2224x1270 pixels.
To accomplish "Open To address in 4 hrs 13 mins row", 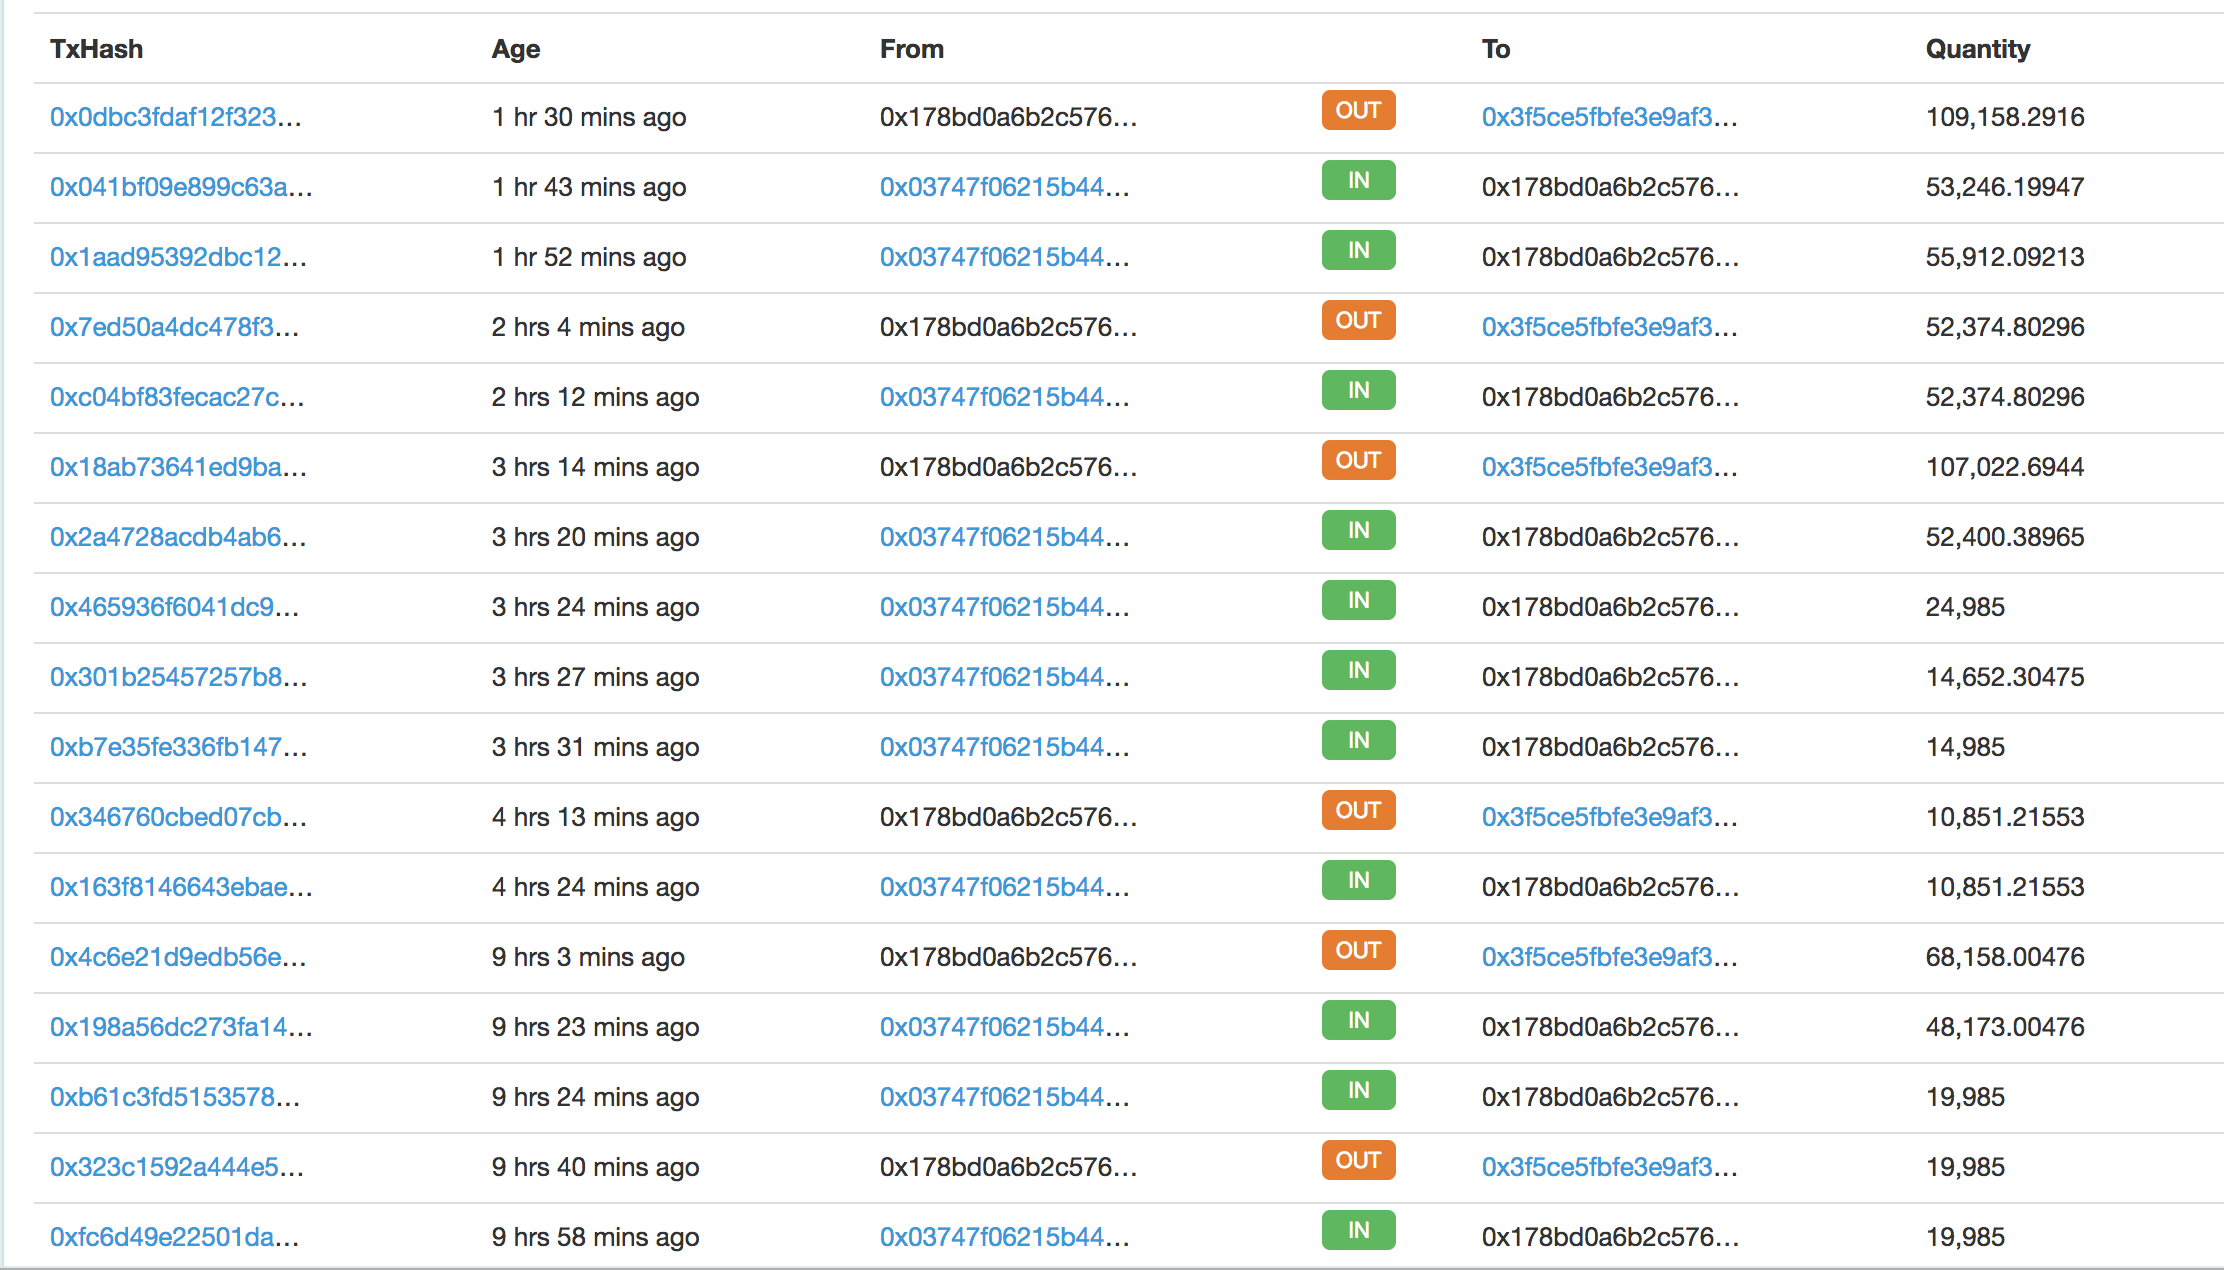I will click(1608, 817).
